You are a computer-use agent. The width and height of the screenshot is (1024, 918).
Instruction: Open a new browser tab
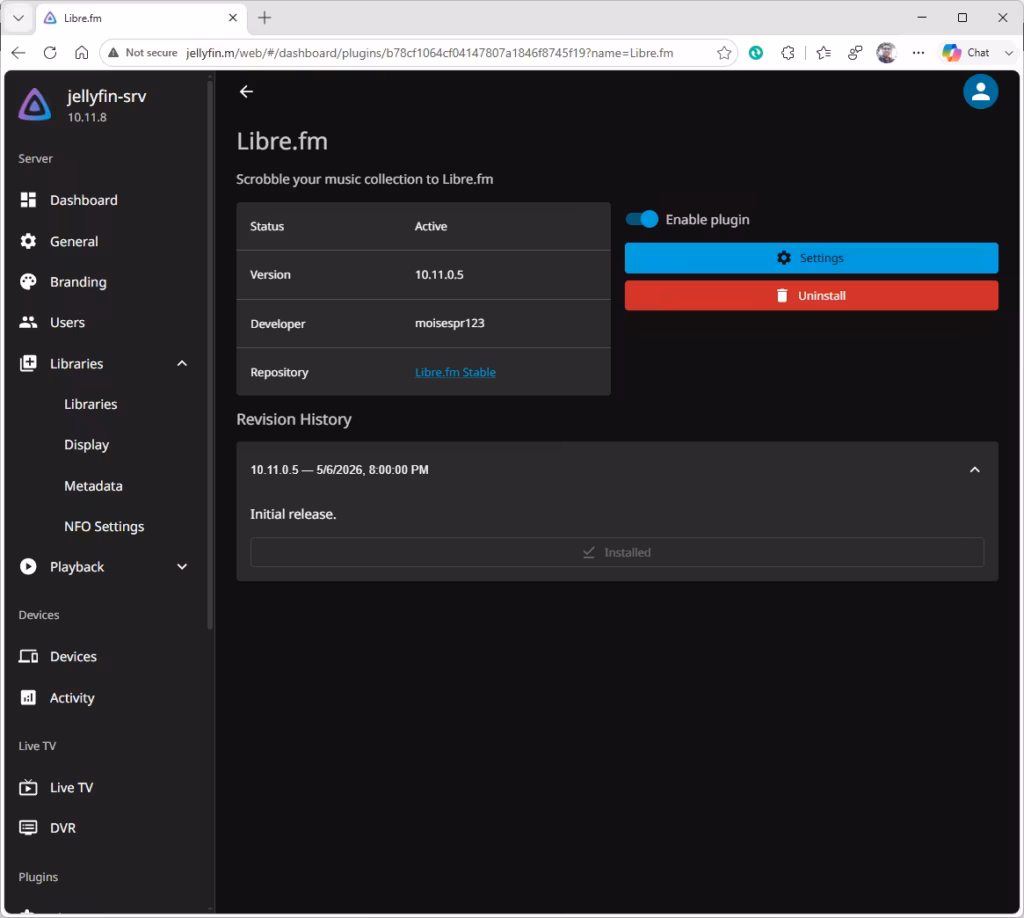tap(264, 18)
